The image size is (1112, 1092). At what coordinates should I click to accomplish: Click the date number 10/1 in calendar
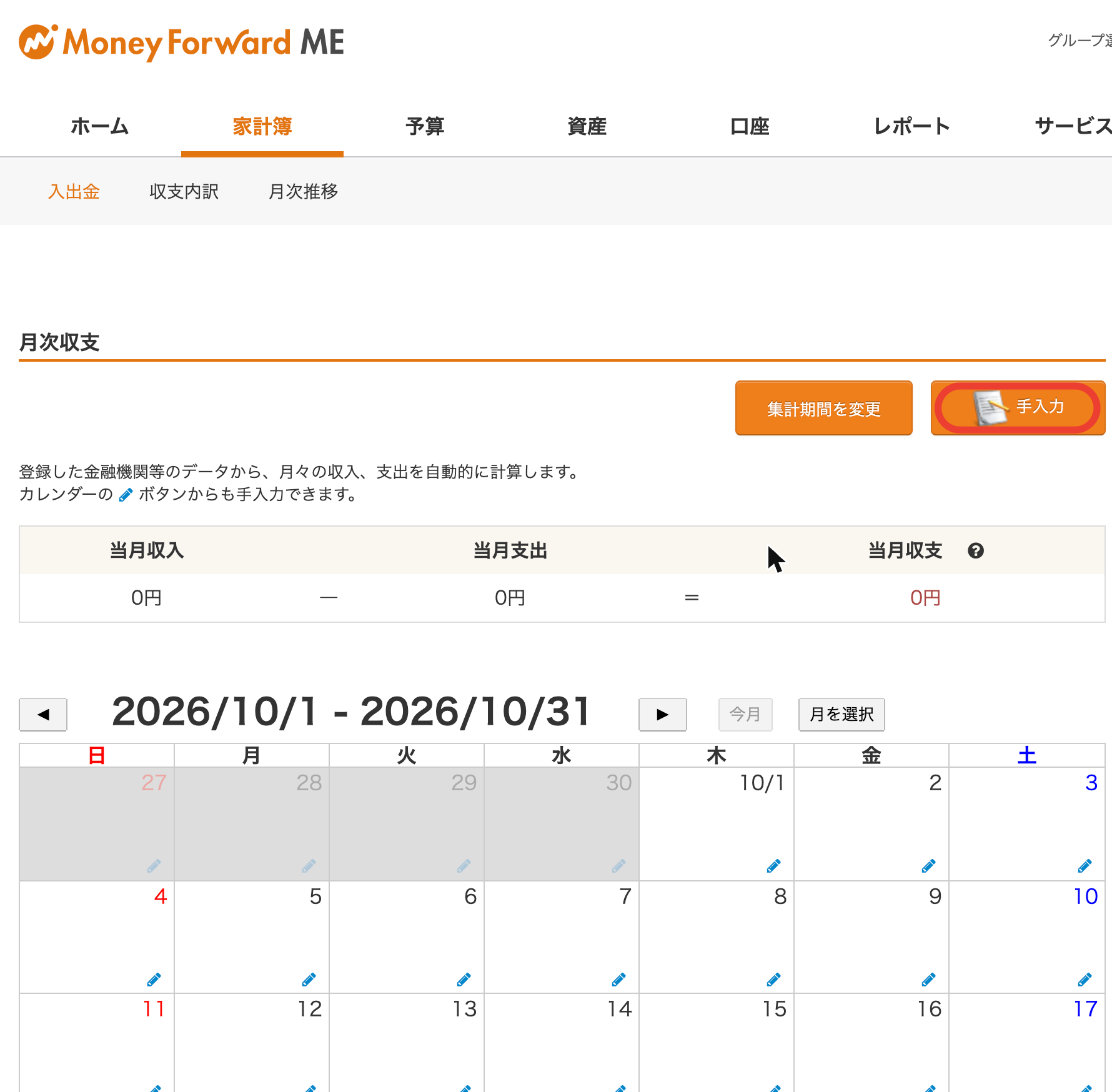[762, 783]
